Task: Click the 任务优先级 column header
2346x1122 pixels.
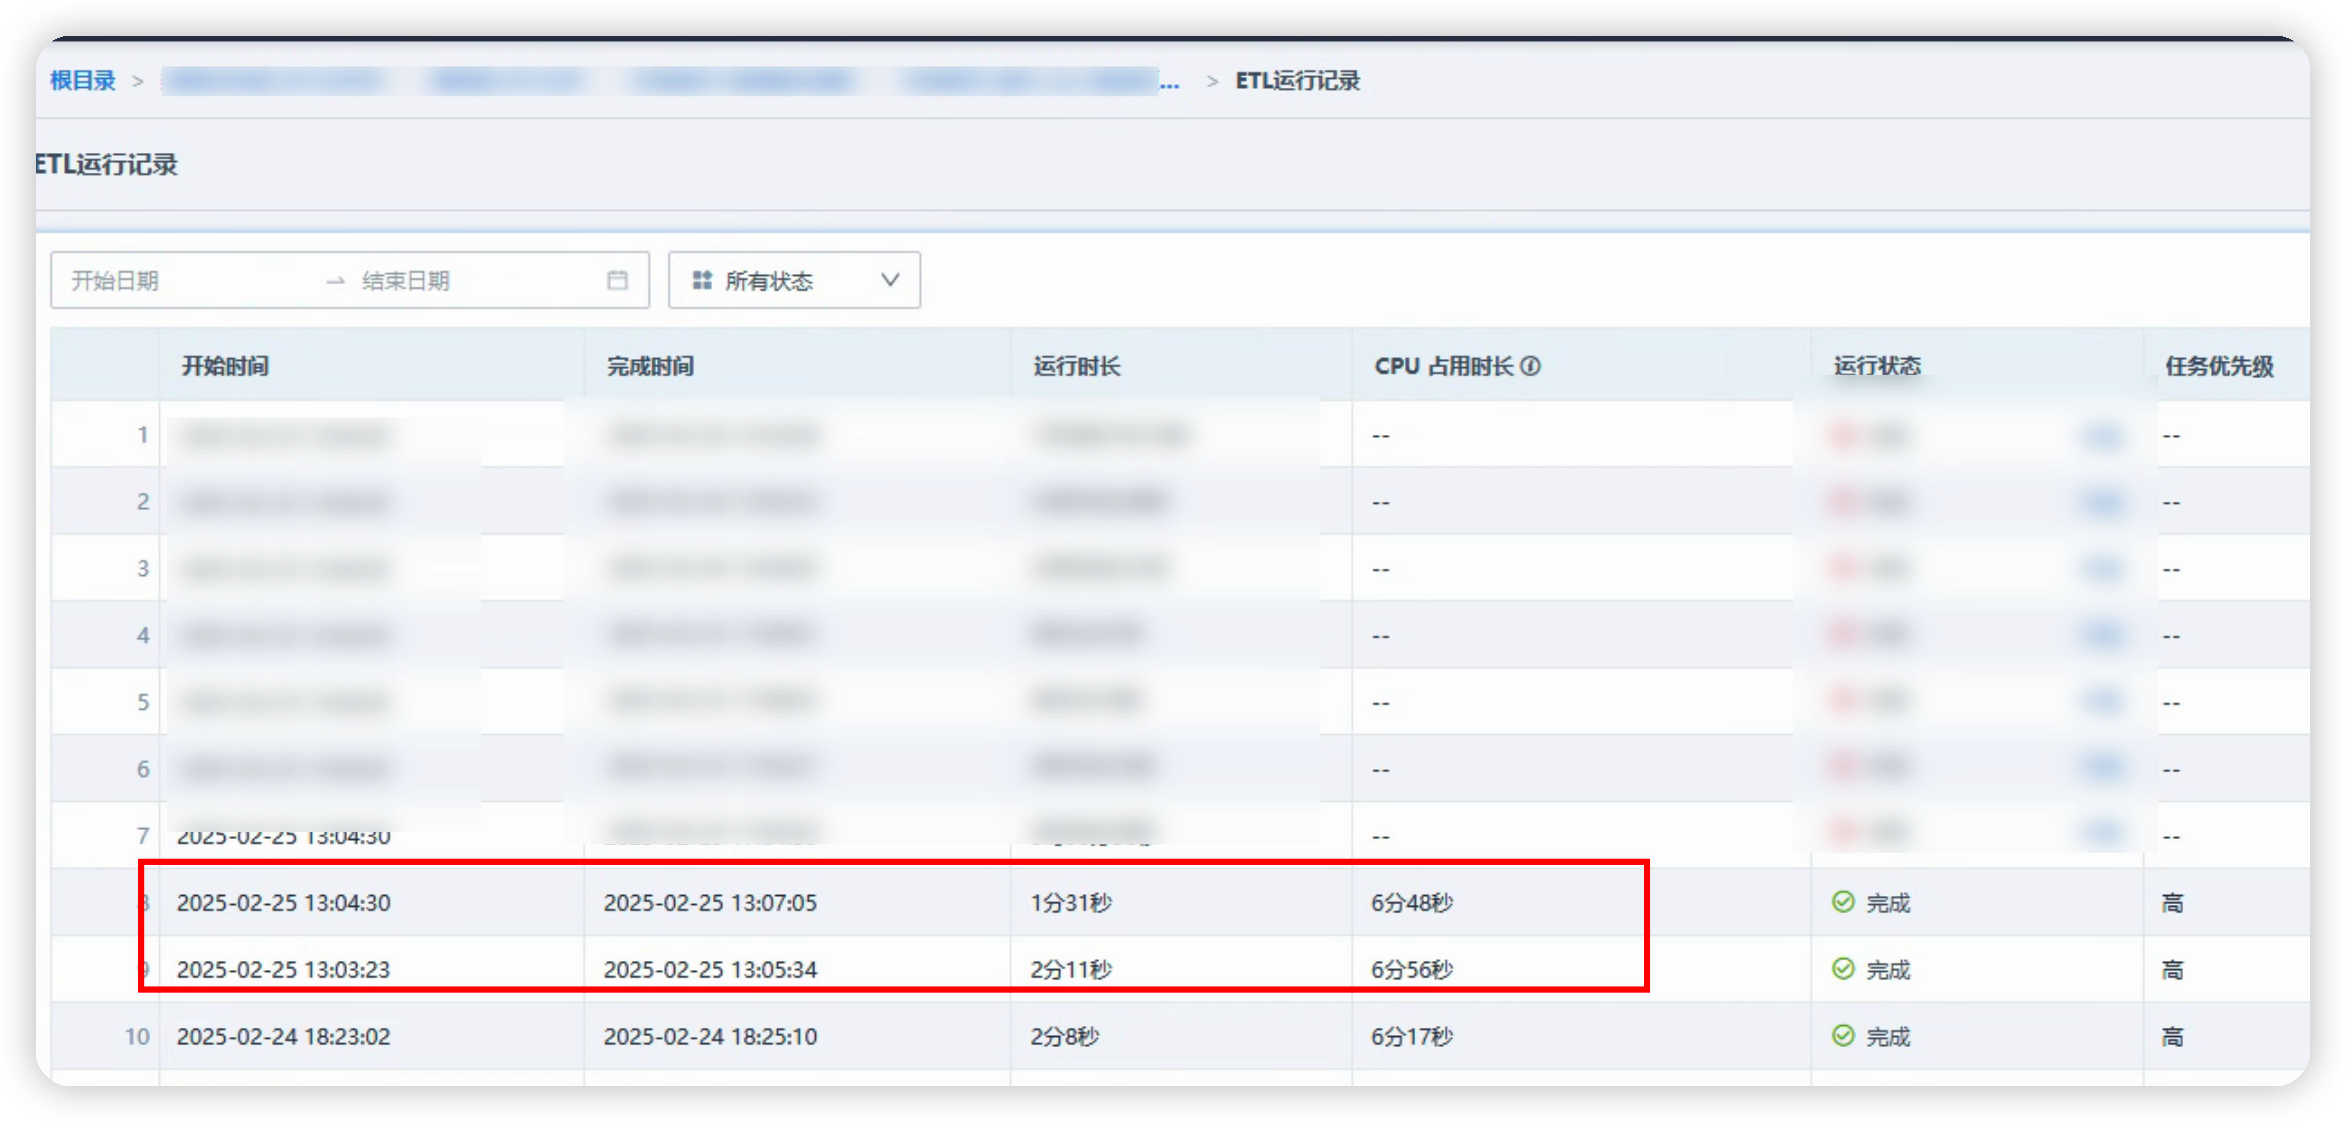Action: (2219, 366)
